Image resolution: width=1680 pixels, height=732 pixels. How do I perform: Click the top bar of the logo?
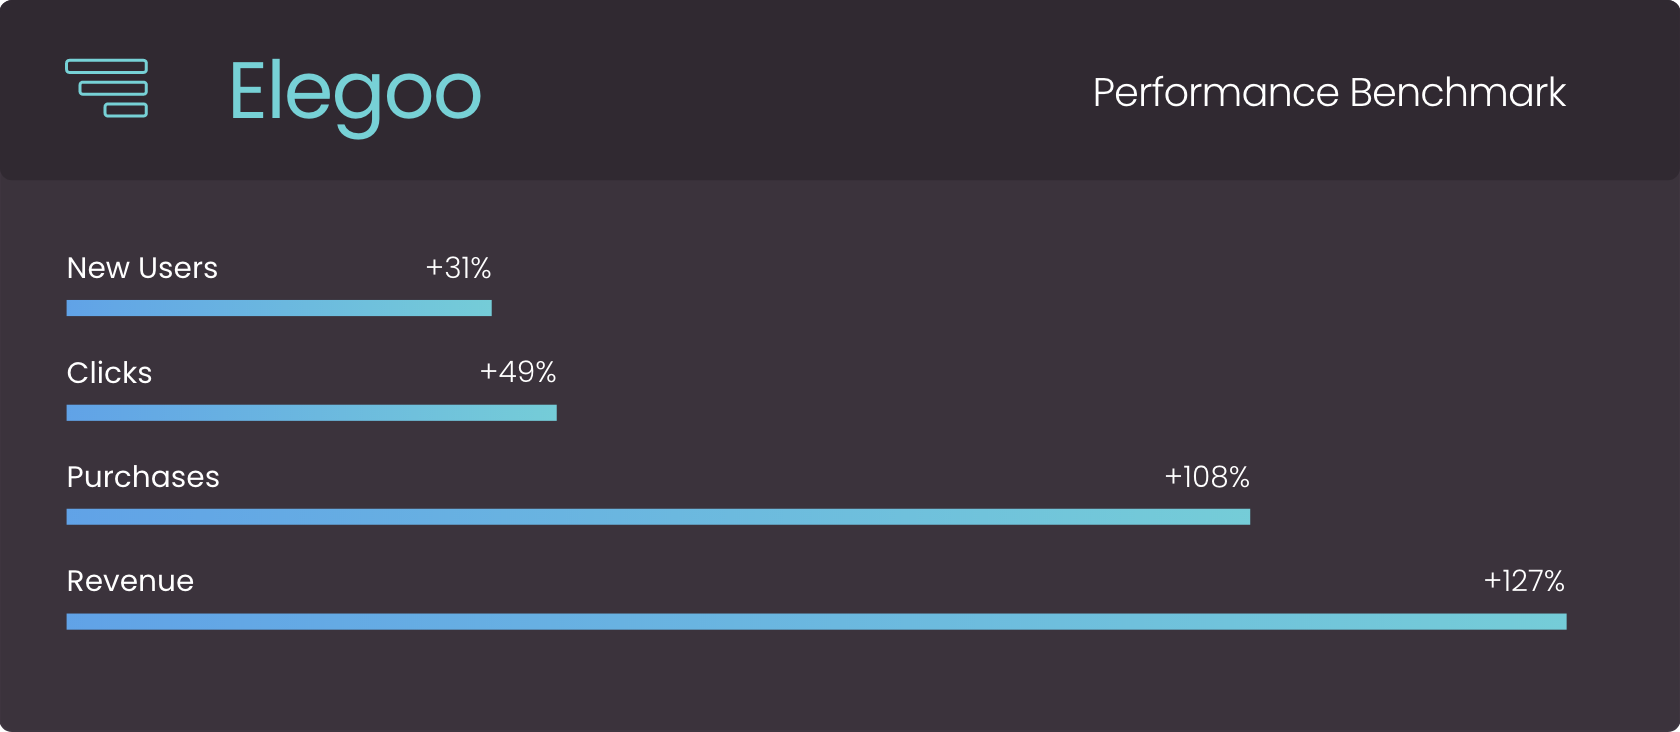(x=107, y=66)
